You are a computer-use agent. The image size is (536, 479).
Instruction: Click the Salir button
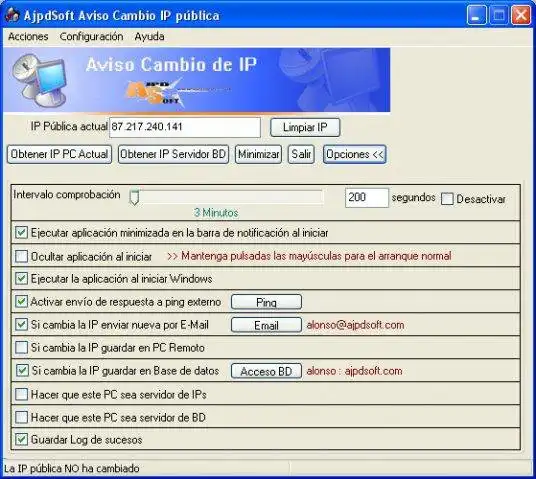(301, 155)
